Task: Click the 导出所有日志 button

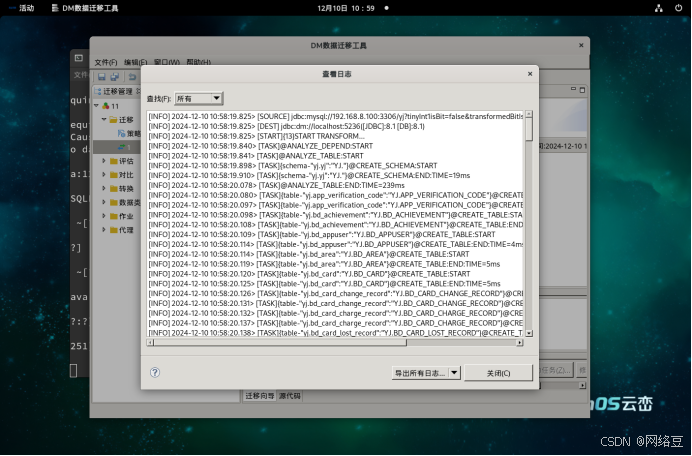Action: coord(420,373)
